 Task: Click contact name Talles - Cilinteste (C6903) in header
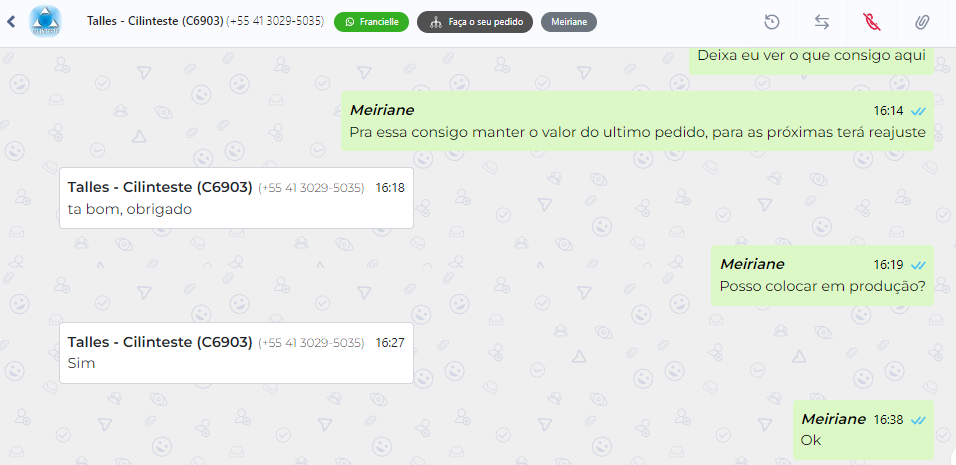155,21
